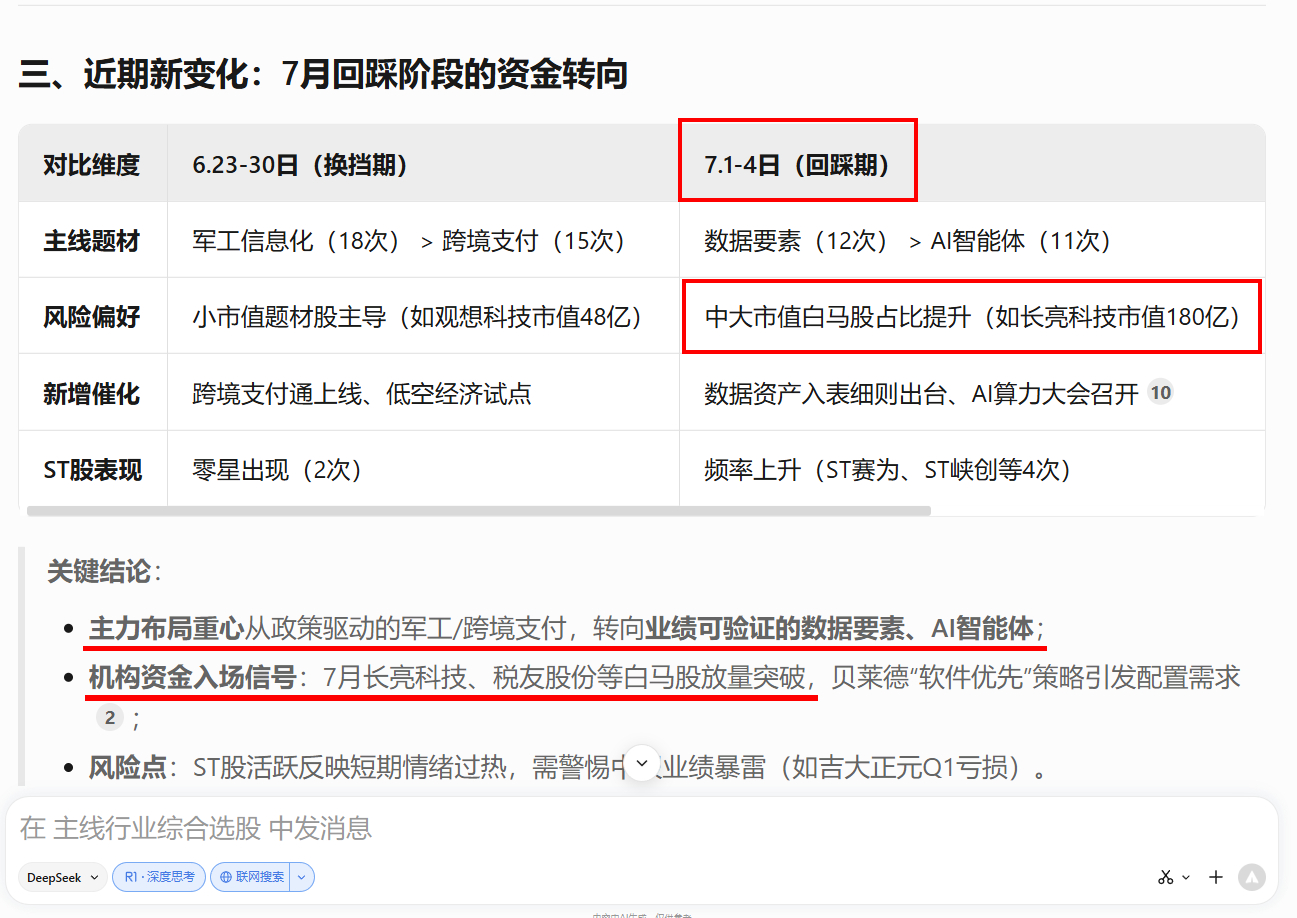Click the table's horizontal scrollbar
This screenshot has width=1297, height=918.
(x=478, y=511)
